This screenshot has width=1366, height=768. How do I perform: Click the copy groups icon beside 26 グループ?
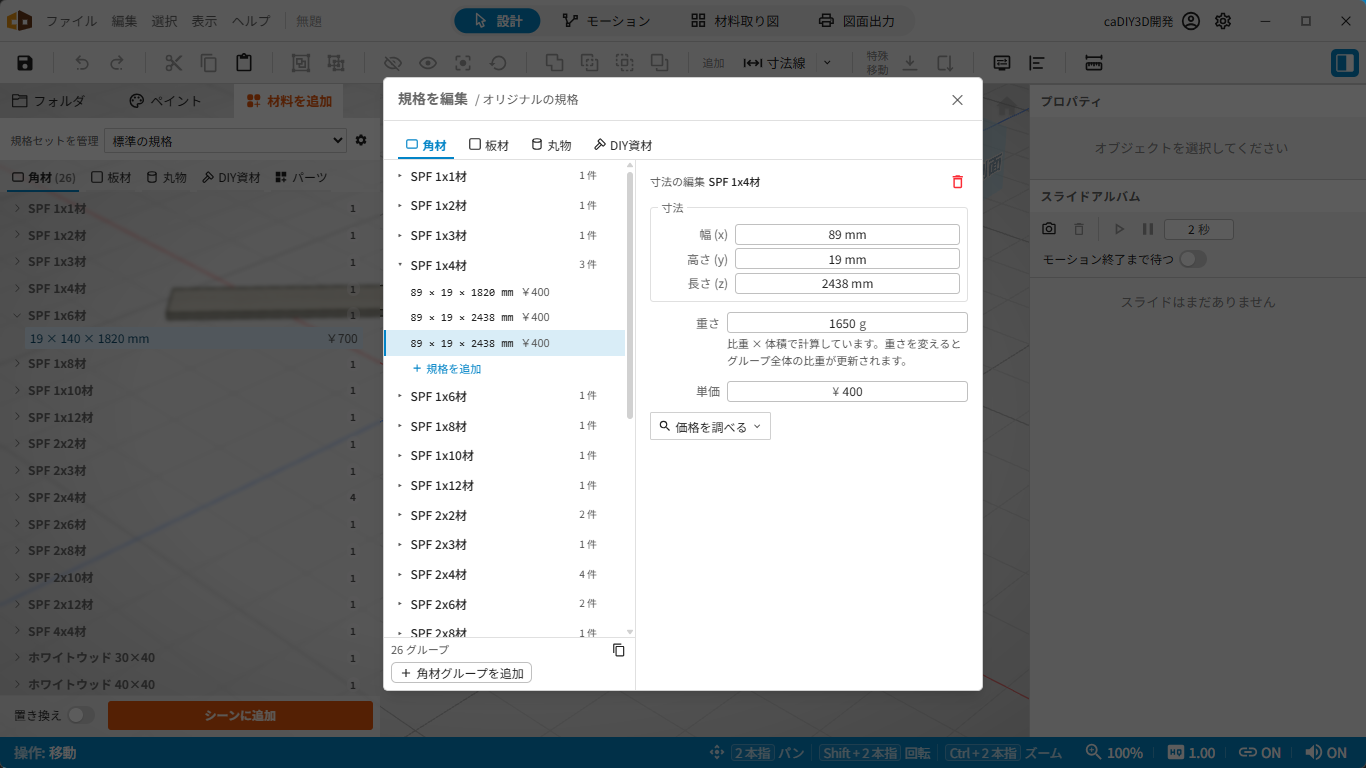618,650
